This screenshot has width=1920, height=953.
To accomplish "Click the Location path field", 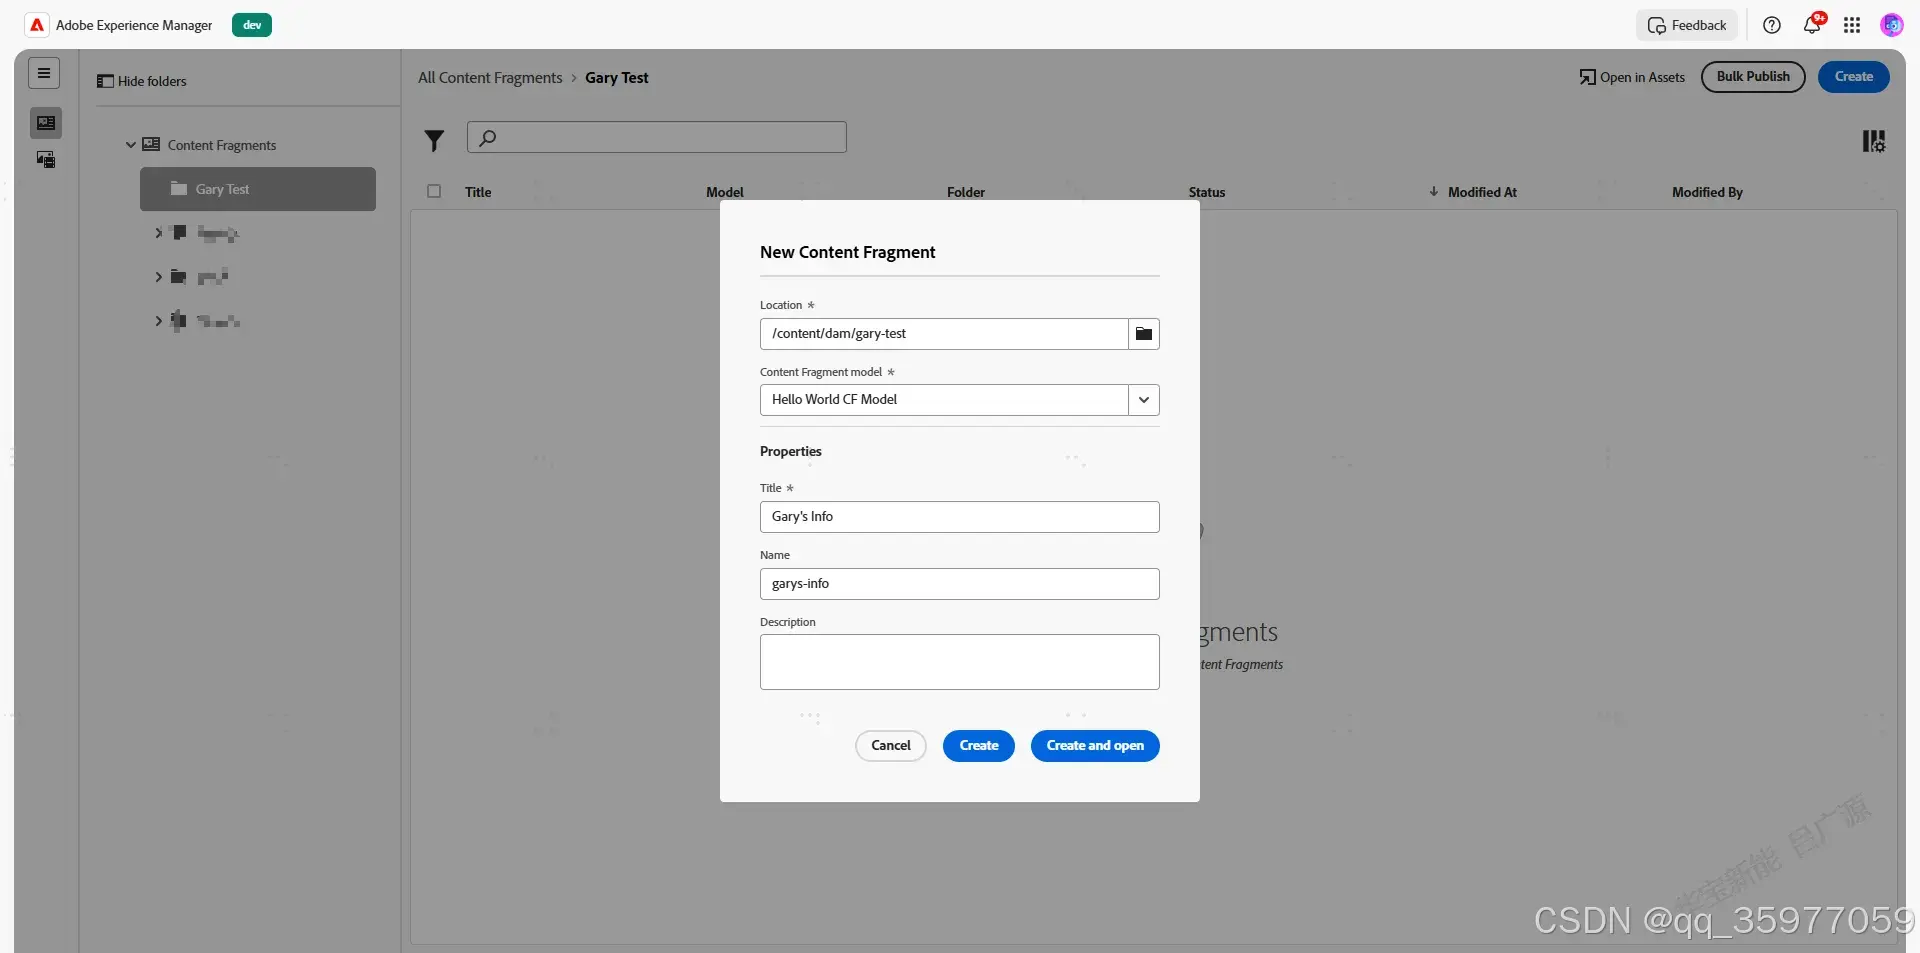I will pyautogui.click(x=944, y=334).
